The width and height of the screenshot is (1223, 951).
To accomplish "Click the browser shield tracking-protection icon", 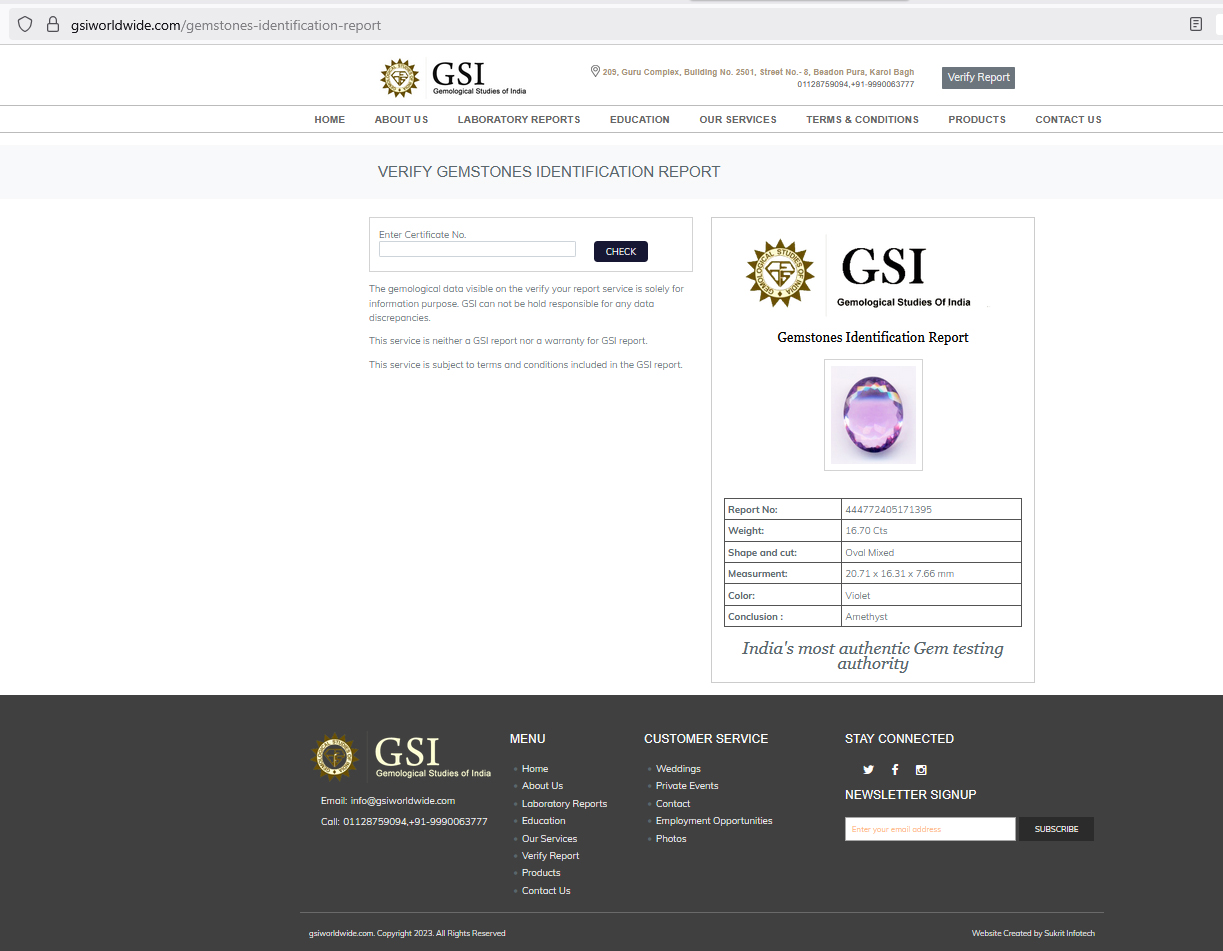I will (25, 25).
